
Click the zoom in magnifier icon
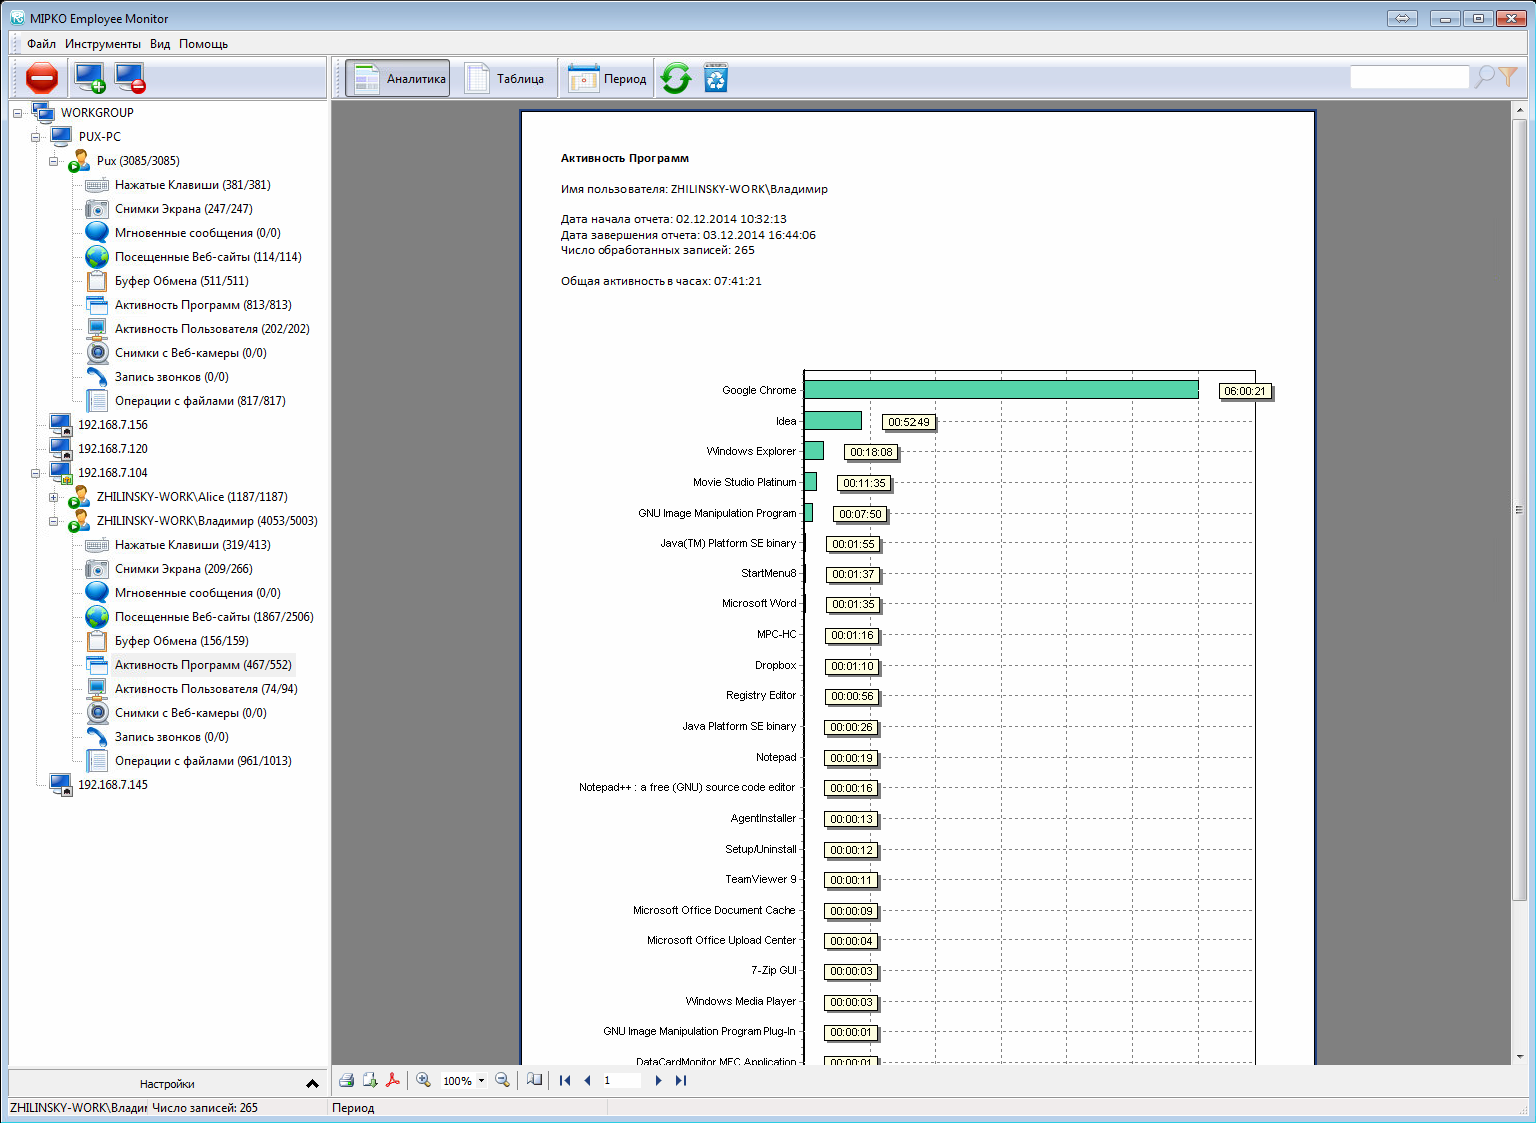[x=424, y=1080]
